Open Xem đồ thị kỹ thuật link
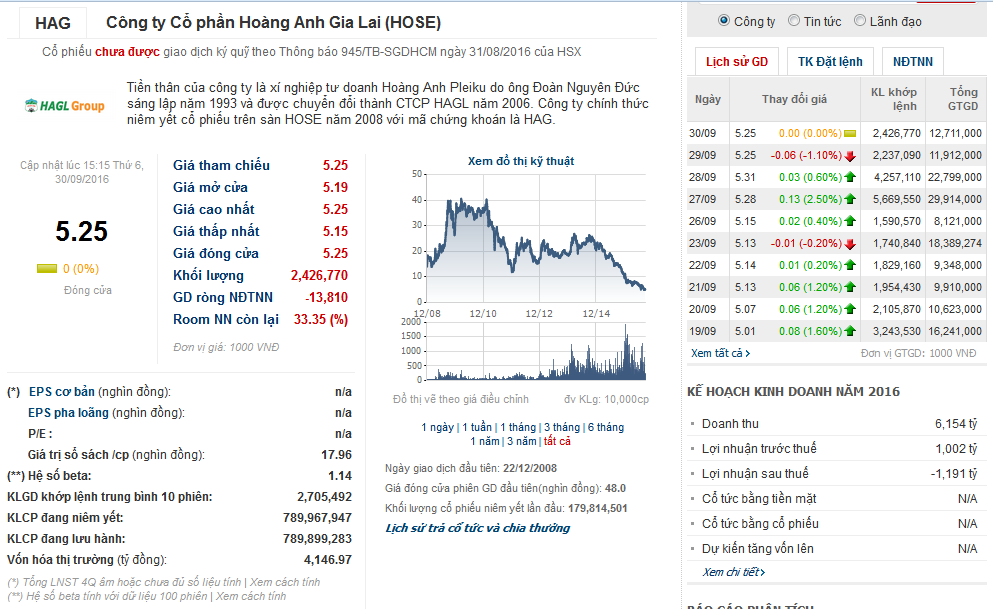This screenshot has height=609, width=993. point(521,161)
